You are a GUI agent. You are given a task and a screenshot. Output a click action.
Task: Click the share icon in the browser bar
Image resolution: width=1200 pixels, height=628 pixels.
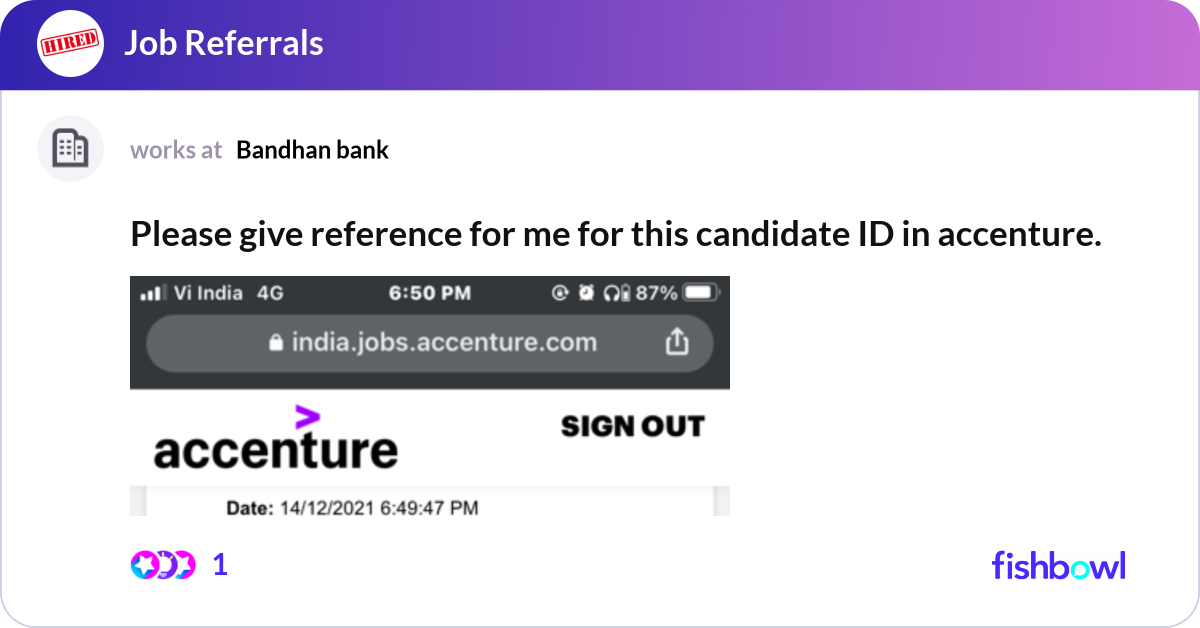(x=677, y=343)
